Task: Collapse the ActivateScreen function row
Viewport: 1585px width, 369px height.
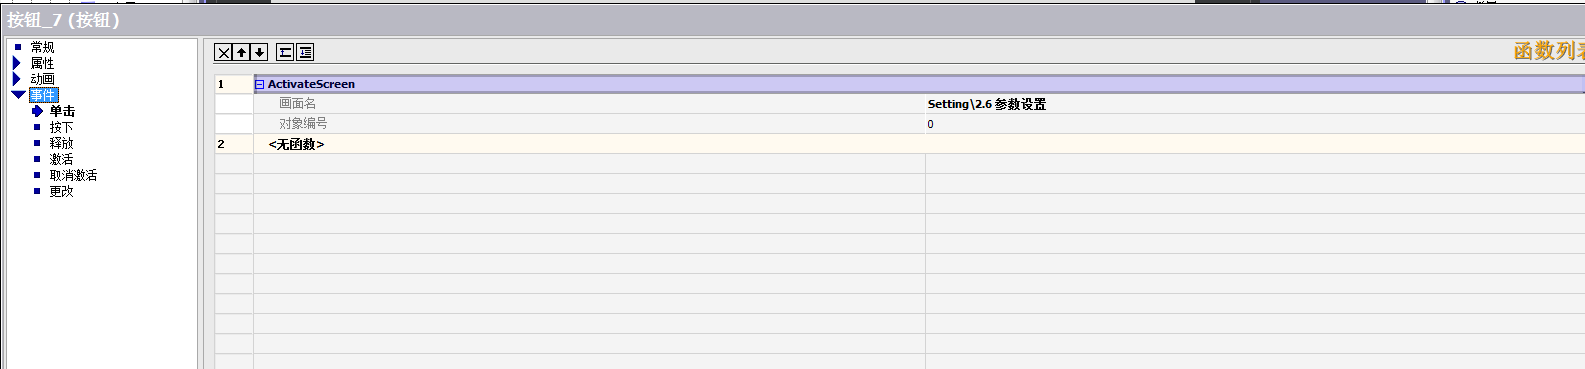Action: pyautogui.click(x=260, y=84)
